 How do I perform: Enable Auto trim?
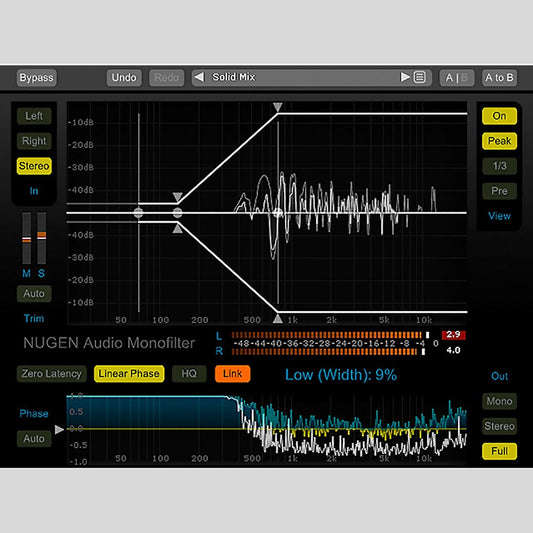click(34, 293)
